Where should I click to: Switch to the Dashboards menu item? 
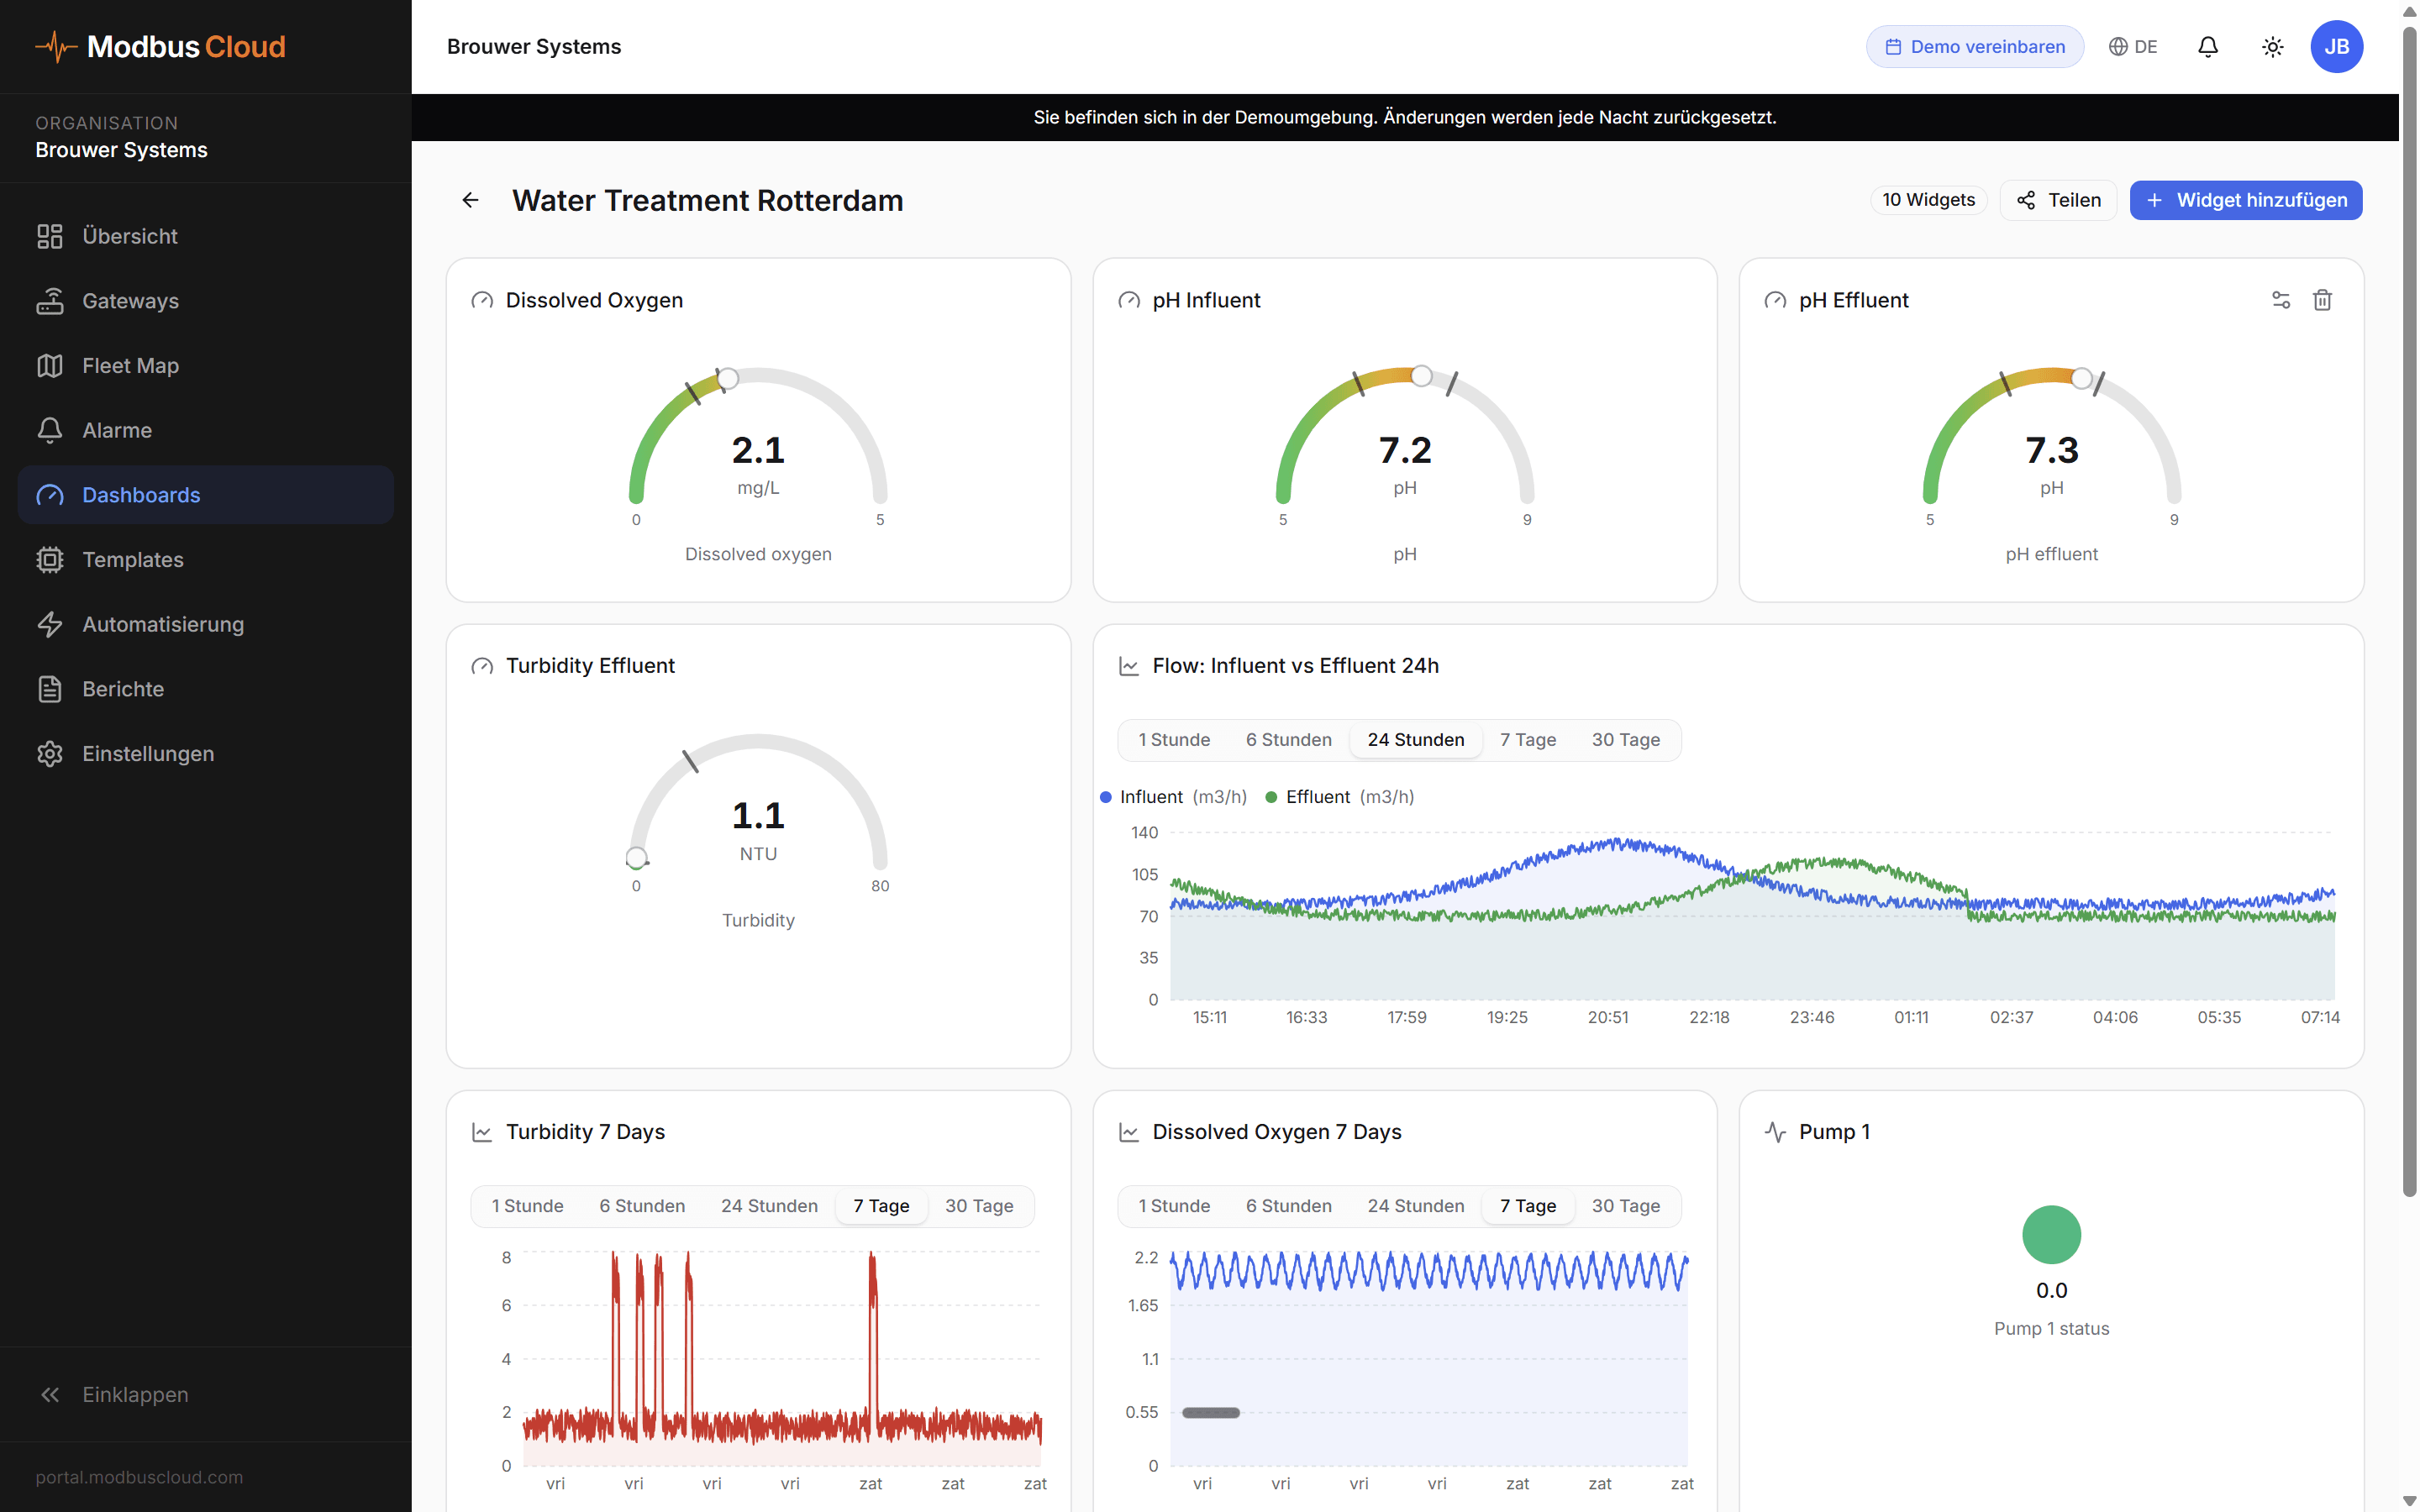pos(141,494)
